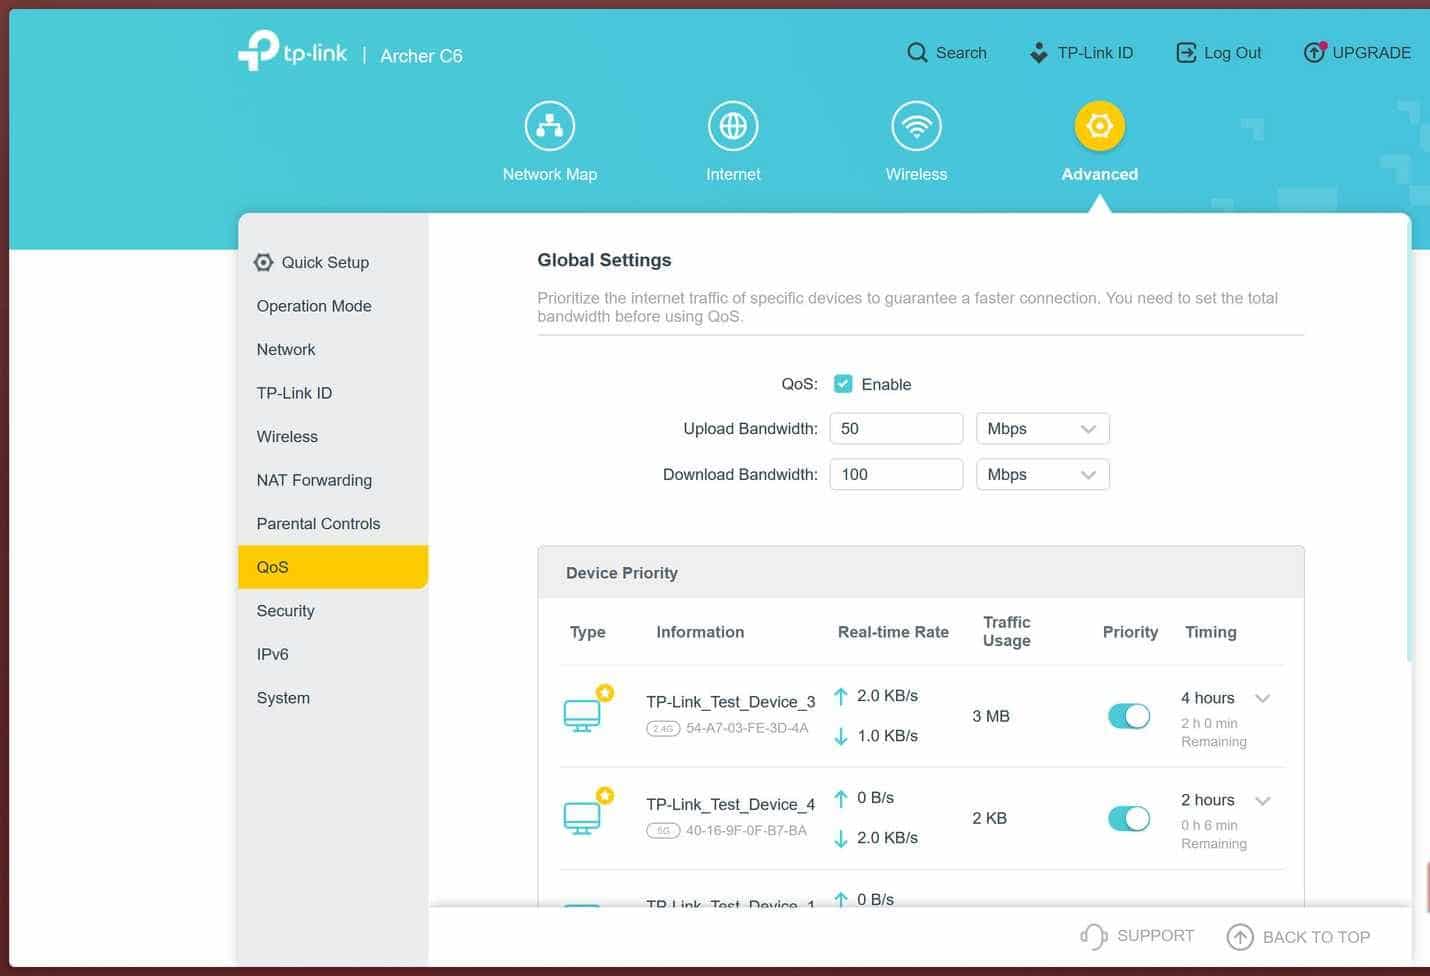Open Upload Bandwidth unit dropdown

pos(1043,429)
